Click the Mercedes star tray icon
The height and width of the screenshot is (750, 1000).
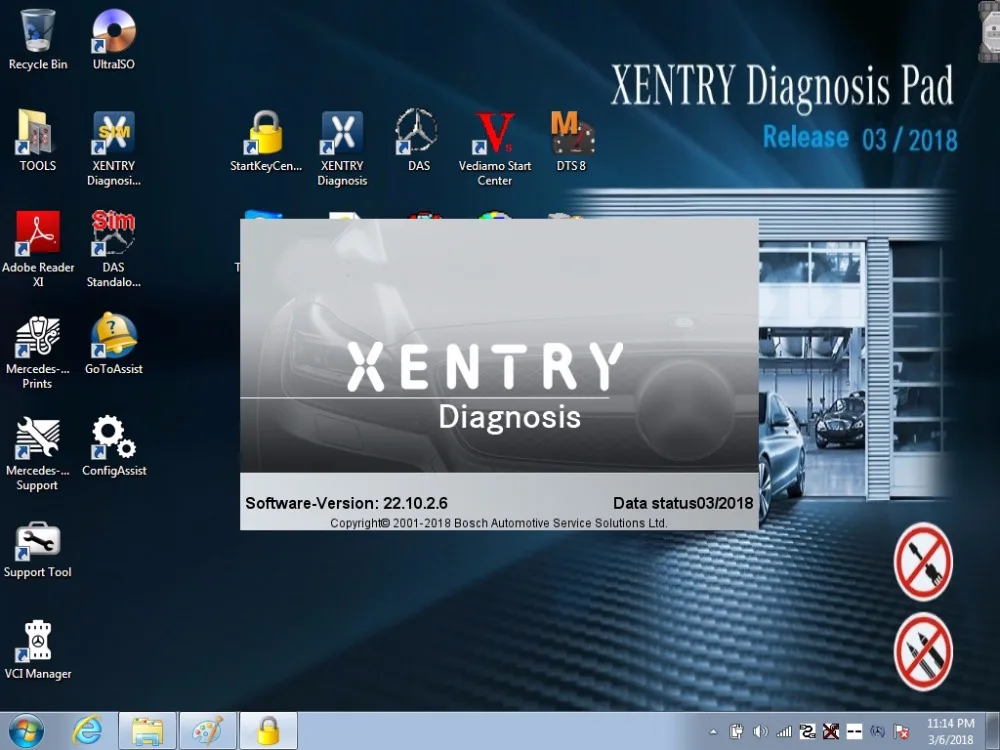click(878, 732)
